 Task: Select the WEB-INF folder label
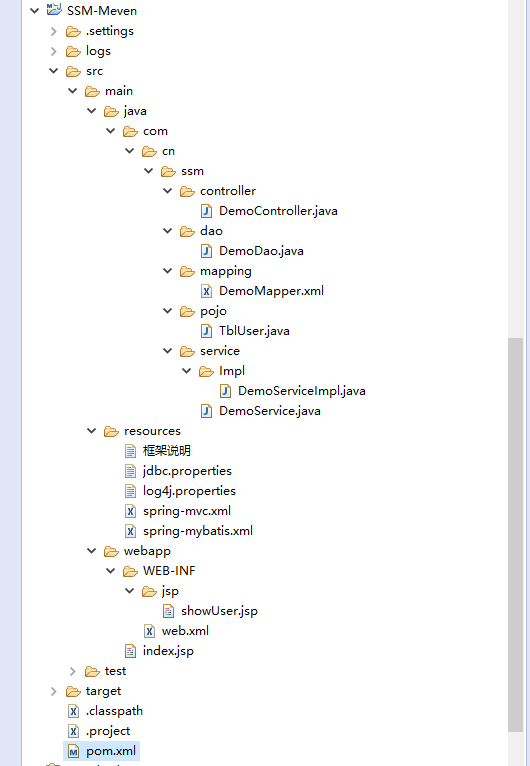pos(169,571)
